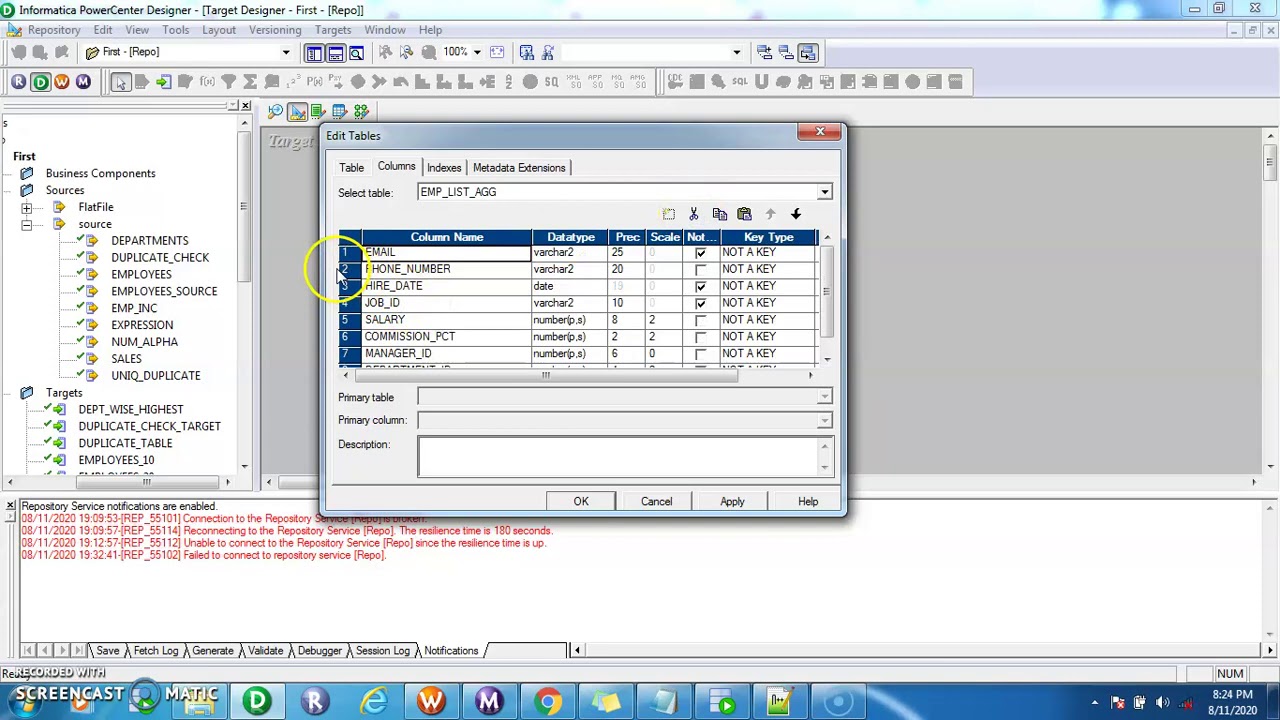Image resolution: width=1280 pixels, height=720 pixels.
Task: Uncheck Not Null for the JOB_ID row
Action: pos(700,303)
